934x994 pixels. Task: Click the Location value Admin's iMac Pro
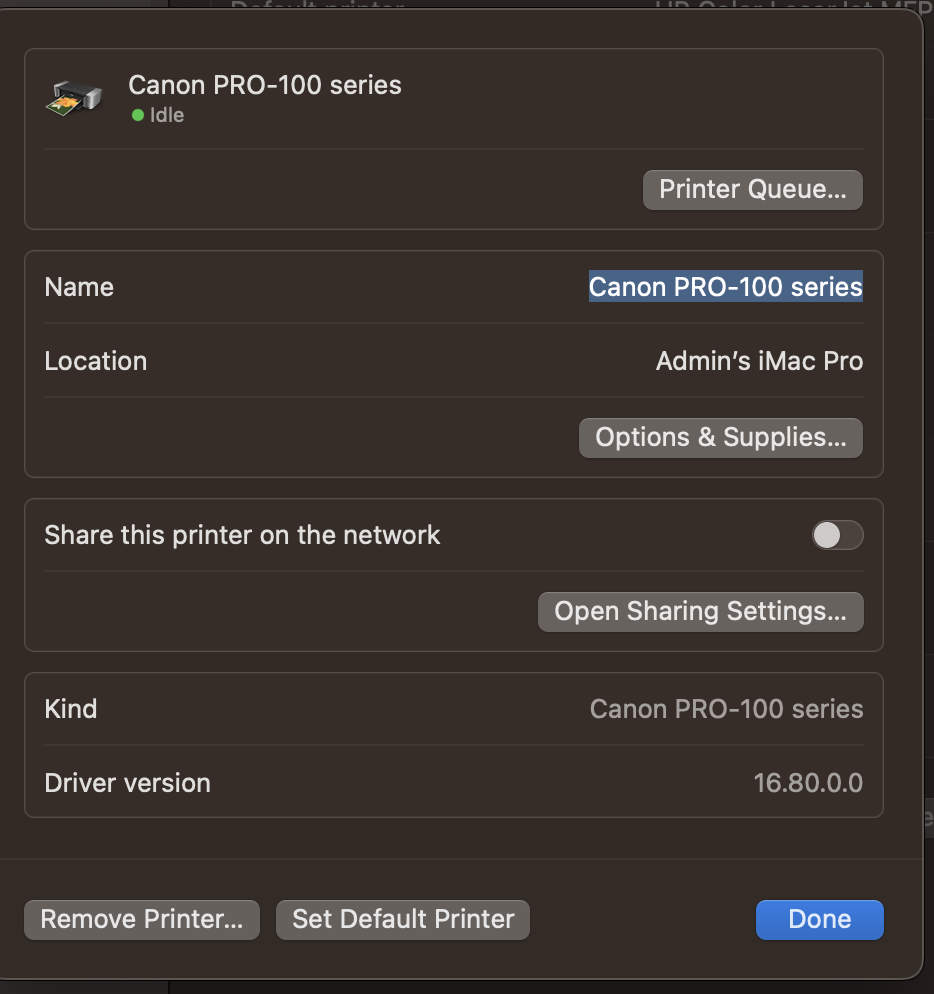tap(759, 361)
